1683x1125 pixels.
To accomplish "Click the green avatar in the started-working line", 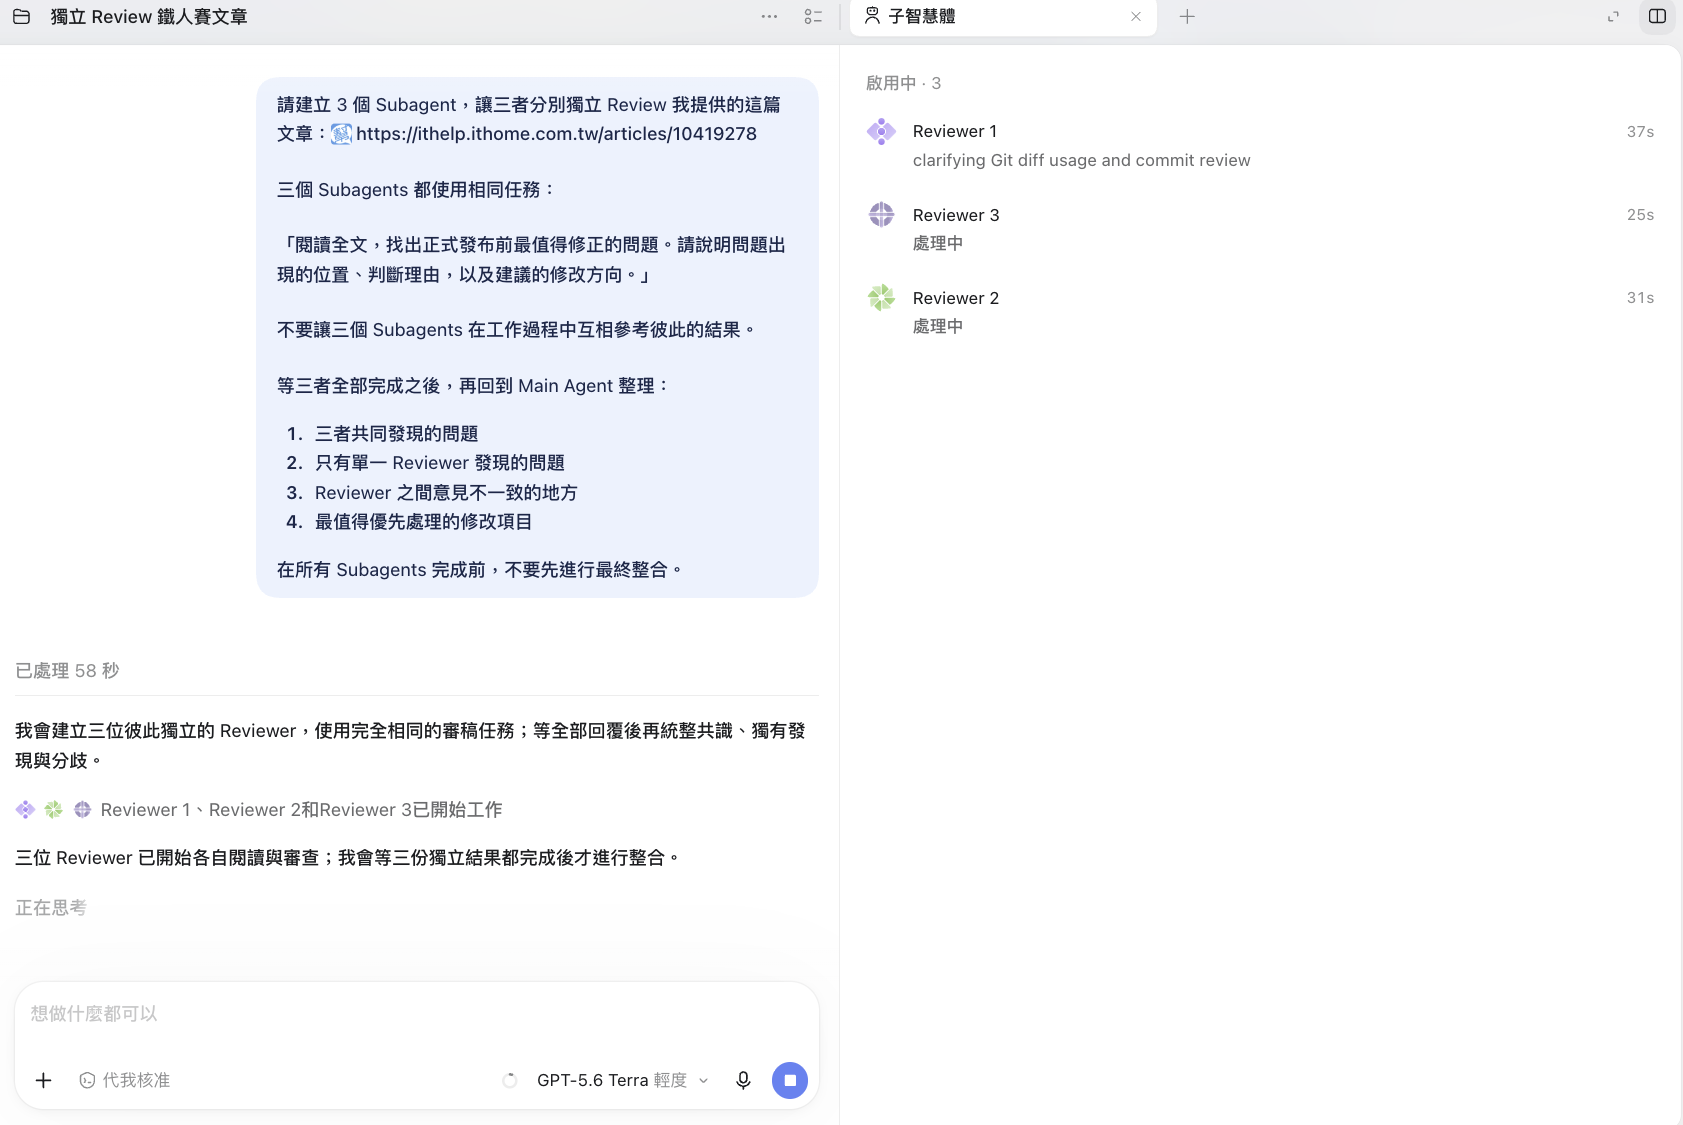I will [54, 809].
